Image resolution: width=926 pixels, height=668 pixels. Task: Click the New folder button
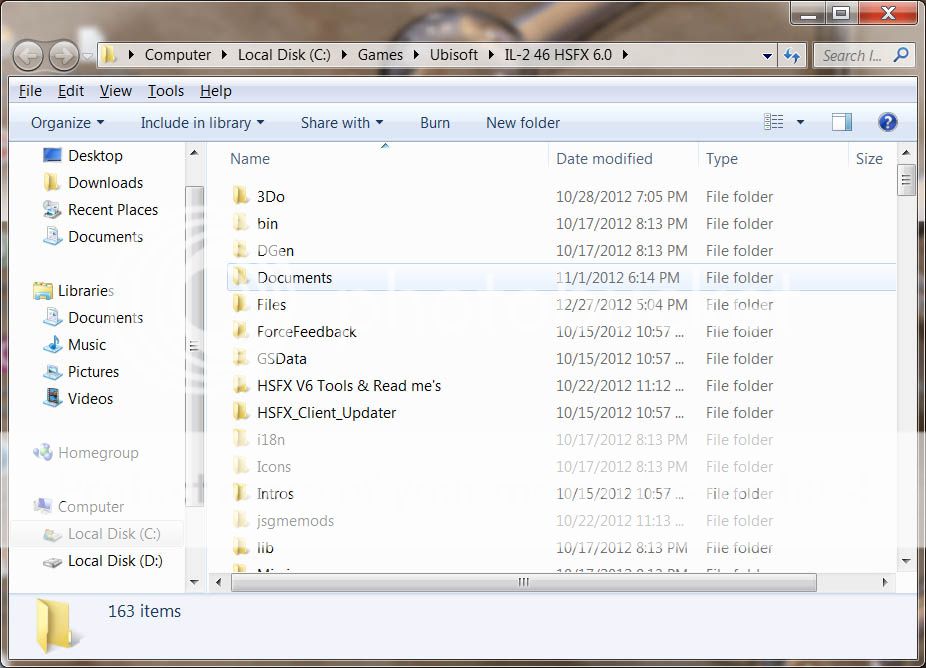point(522,123)
